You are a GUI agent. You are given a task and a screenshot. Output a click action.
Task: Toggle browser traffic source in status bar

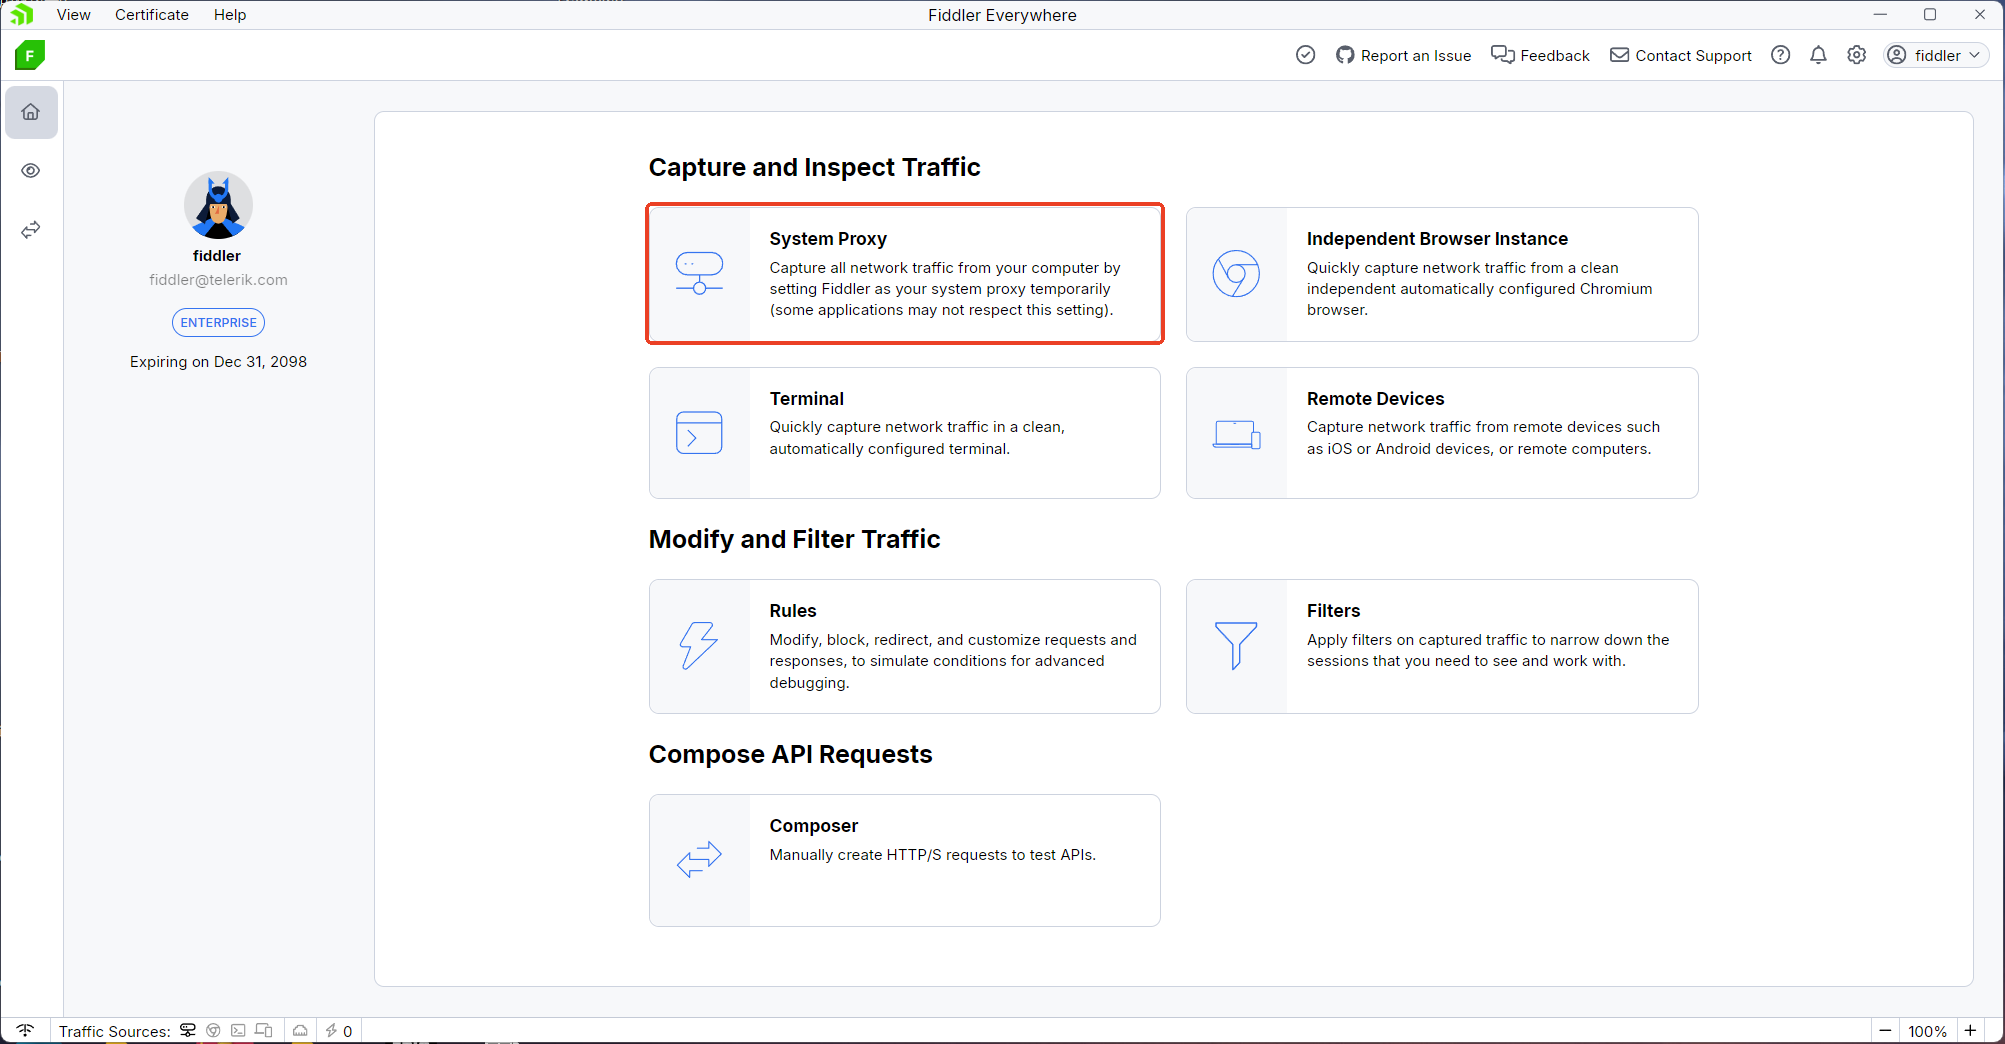point(213,1030)
